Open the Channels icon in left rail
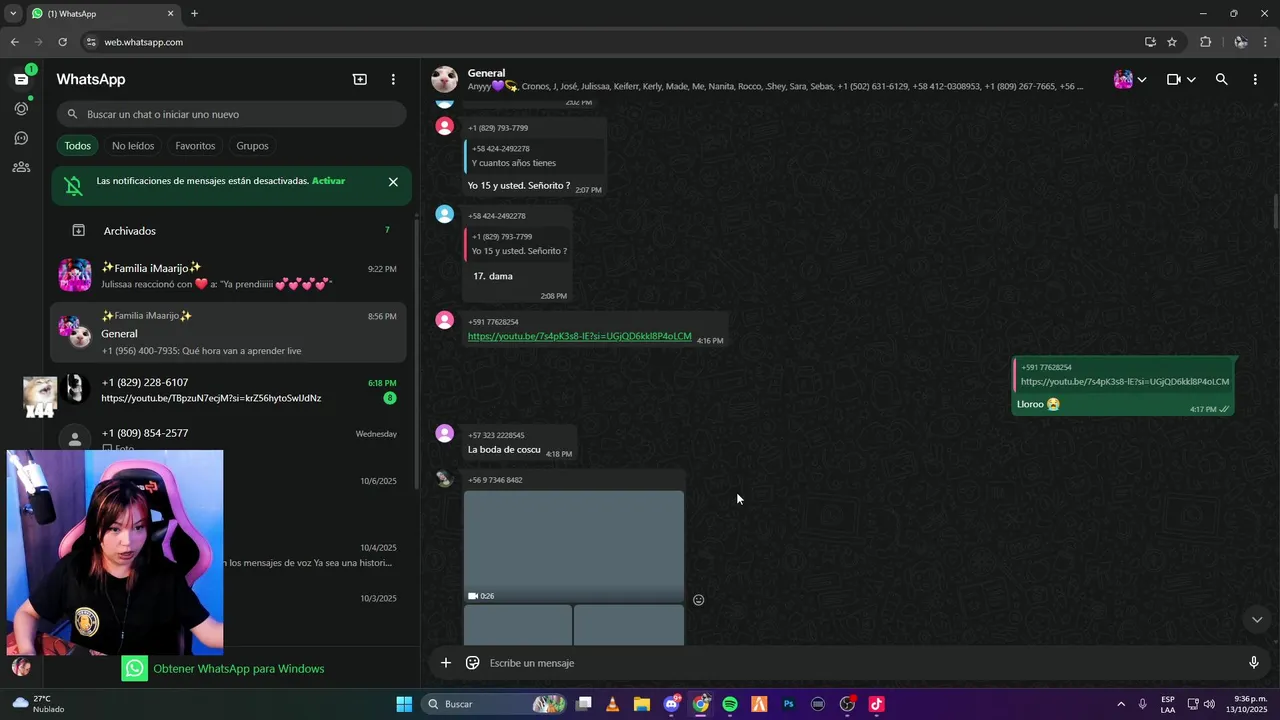The width and height of the screenshot is (1280, 720). coord(21,138)
